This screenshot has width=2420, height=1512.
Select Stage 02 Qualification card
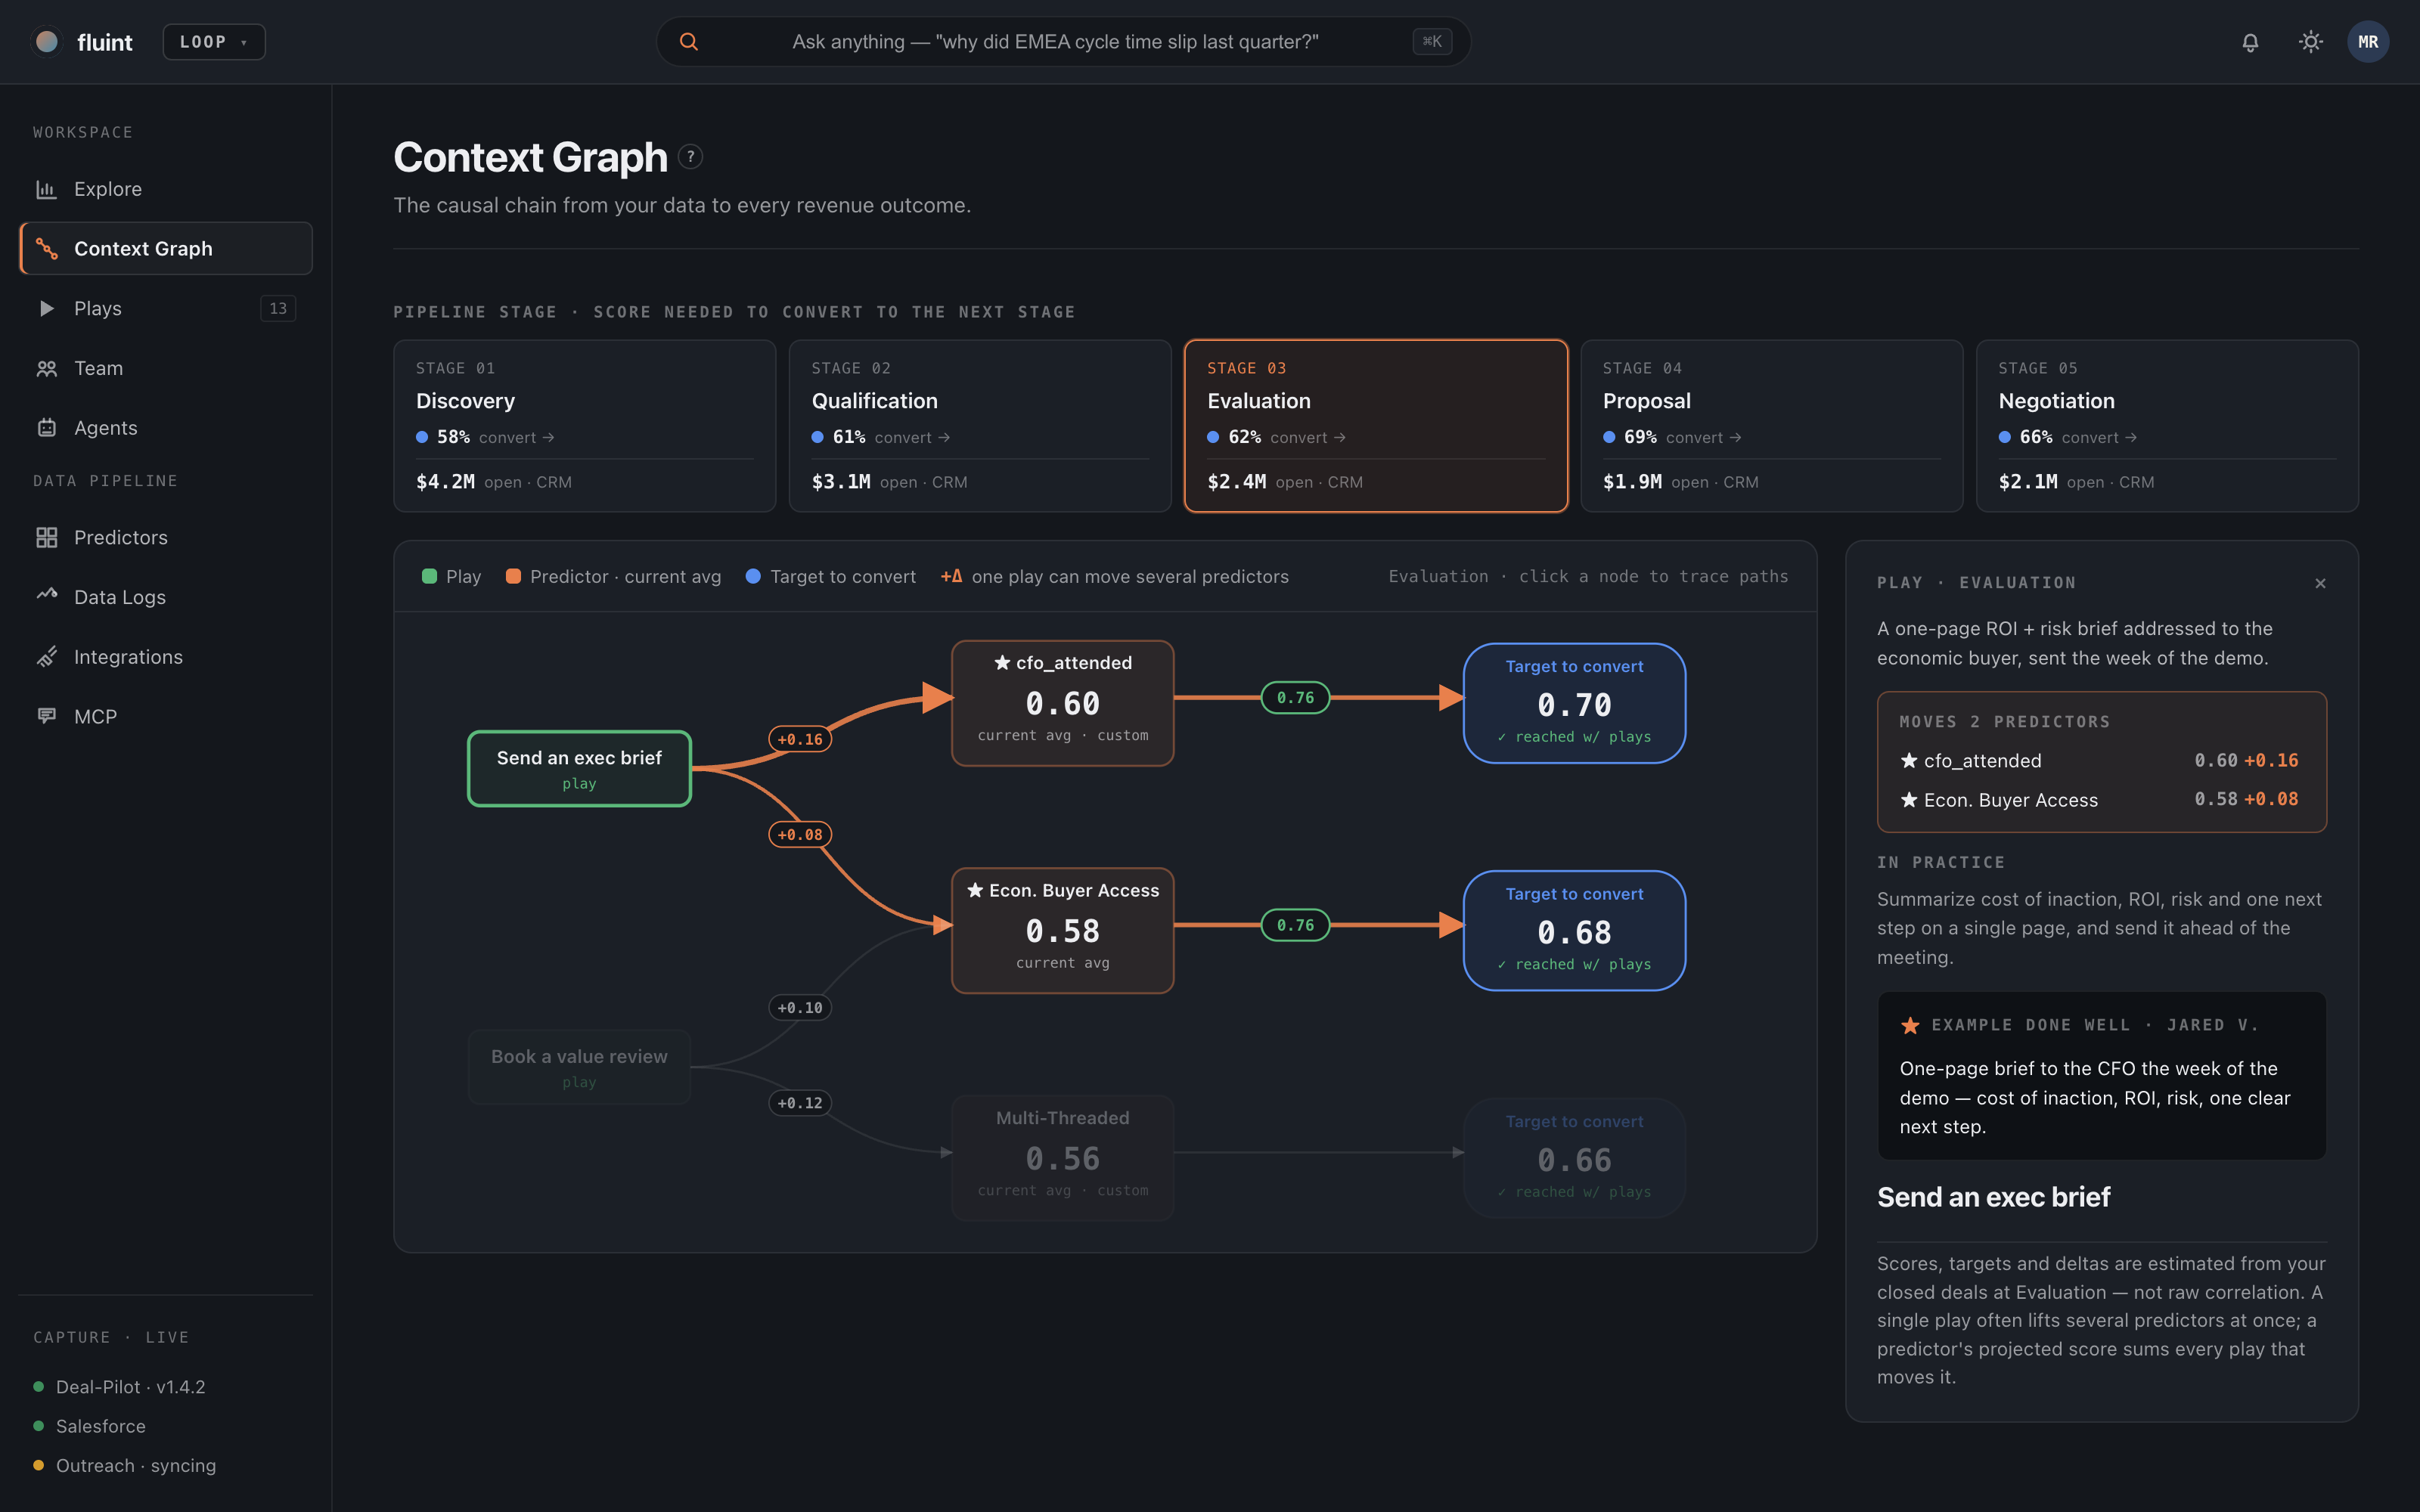(980, 426)
